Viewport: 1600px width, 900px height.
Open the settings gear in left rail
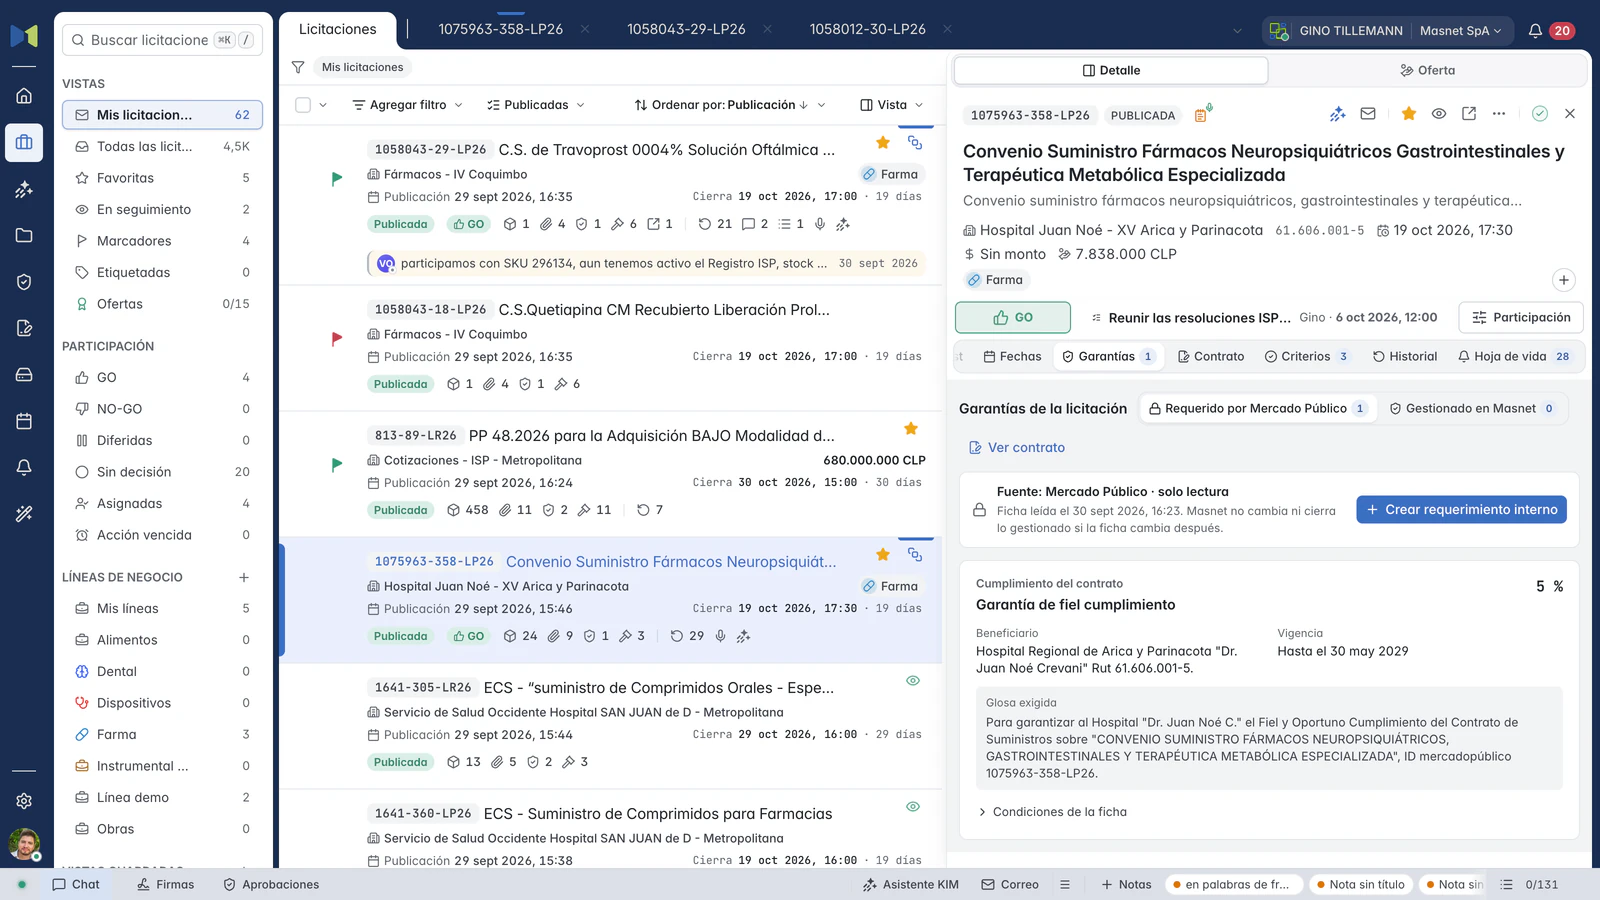pyautogui.click(x=24, y=801)
